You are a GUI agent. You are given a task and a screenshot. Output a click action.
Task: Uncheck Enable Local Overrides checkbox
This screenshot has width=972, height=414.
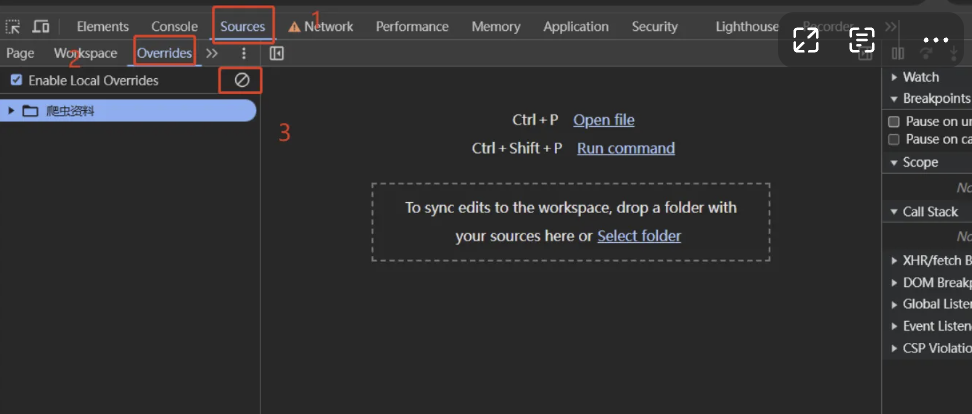[x=16, y=80]
